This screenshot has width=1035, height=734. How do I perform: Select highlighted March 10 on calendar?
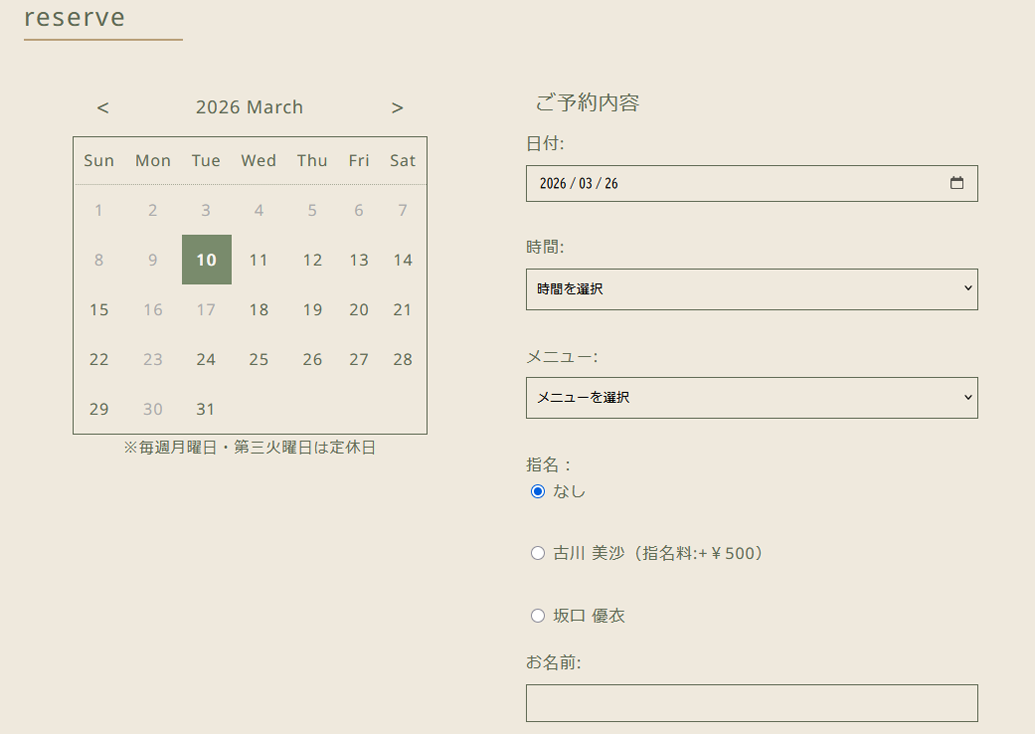[x=206, y=260]
